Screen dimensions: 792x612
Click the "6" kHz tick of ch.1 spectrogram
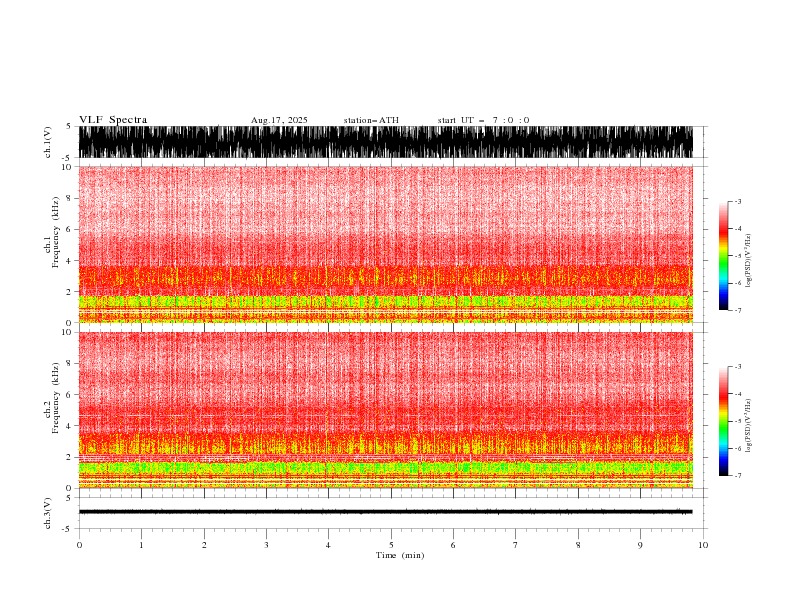click(x=70, y=229)
